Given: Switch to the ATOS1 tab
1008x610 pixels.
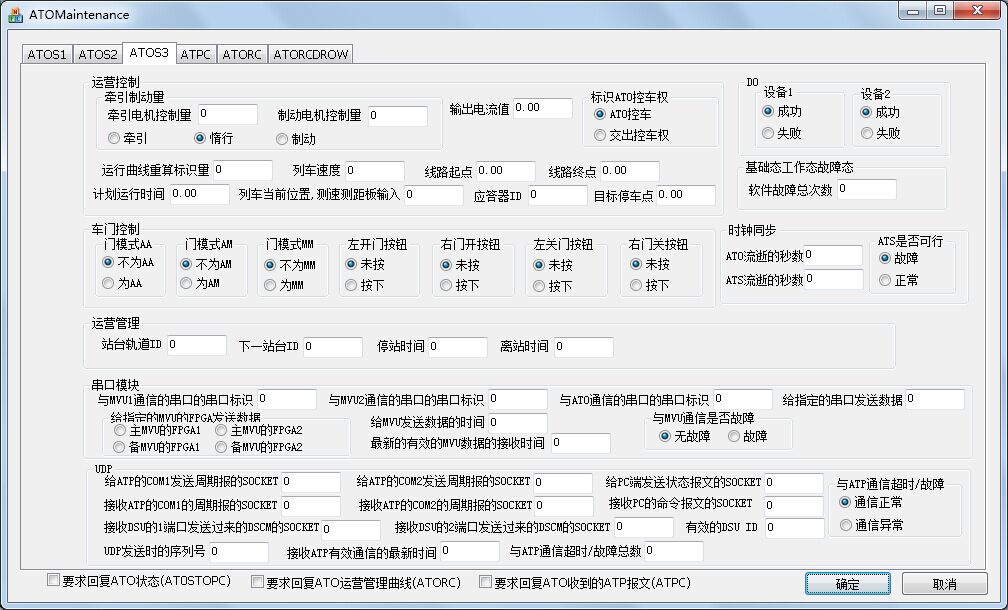Looking at the screenshot, I should click(x=47, y=54).
